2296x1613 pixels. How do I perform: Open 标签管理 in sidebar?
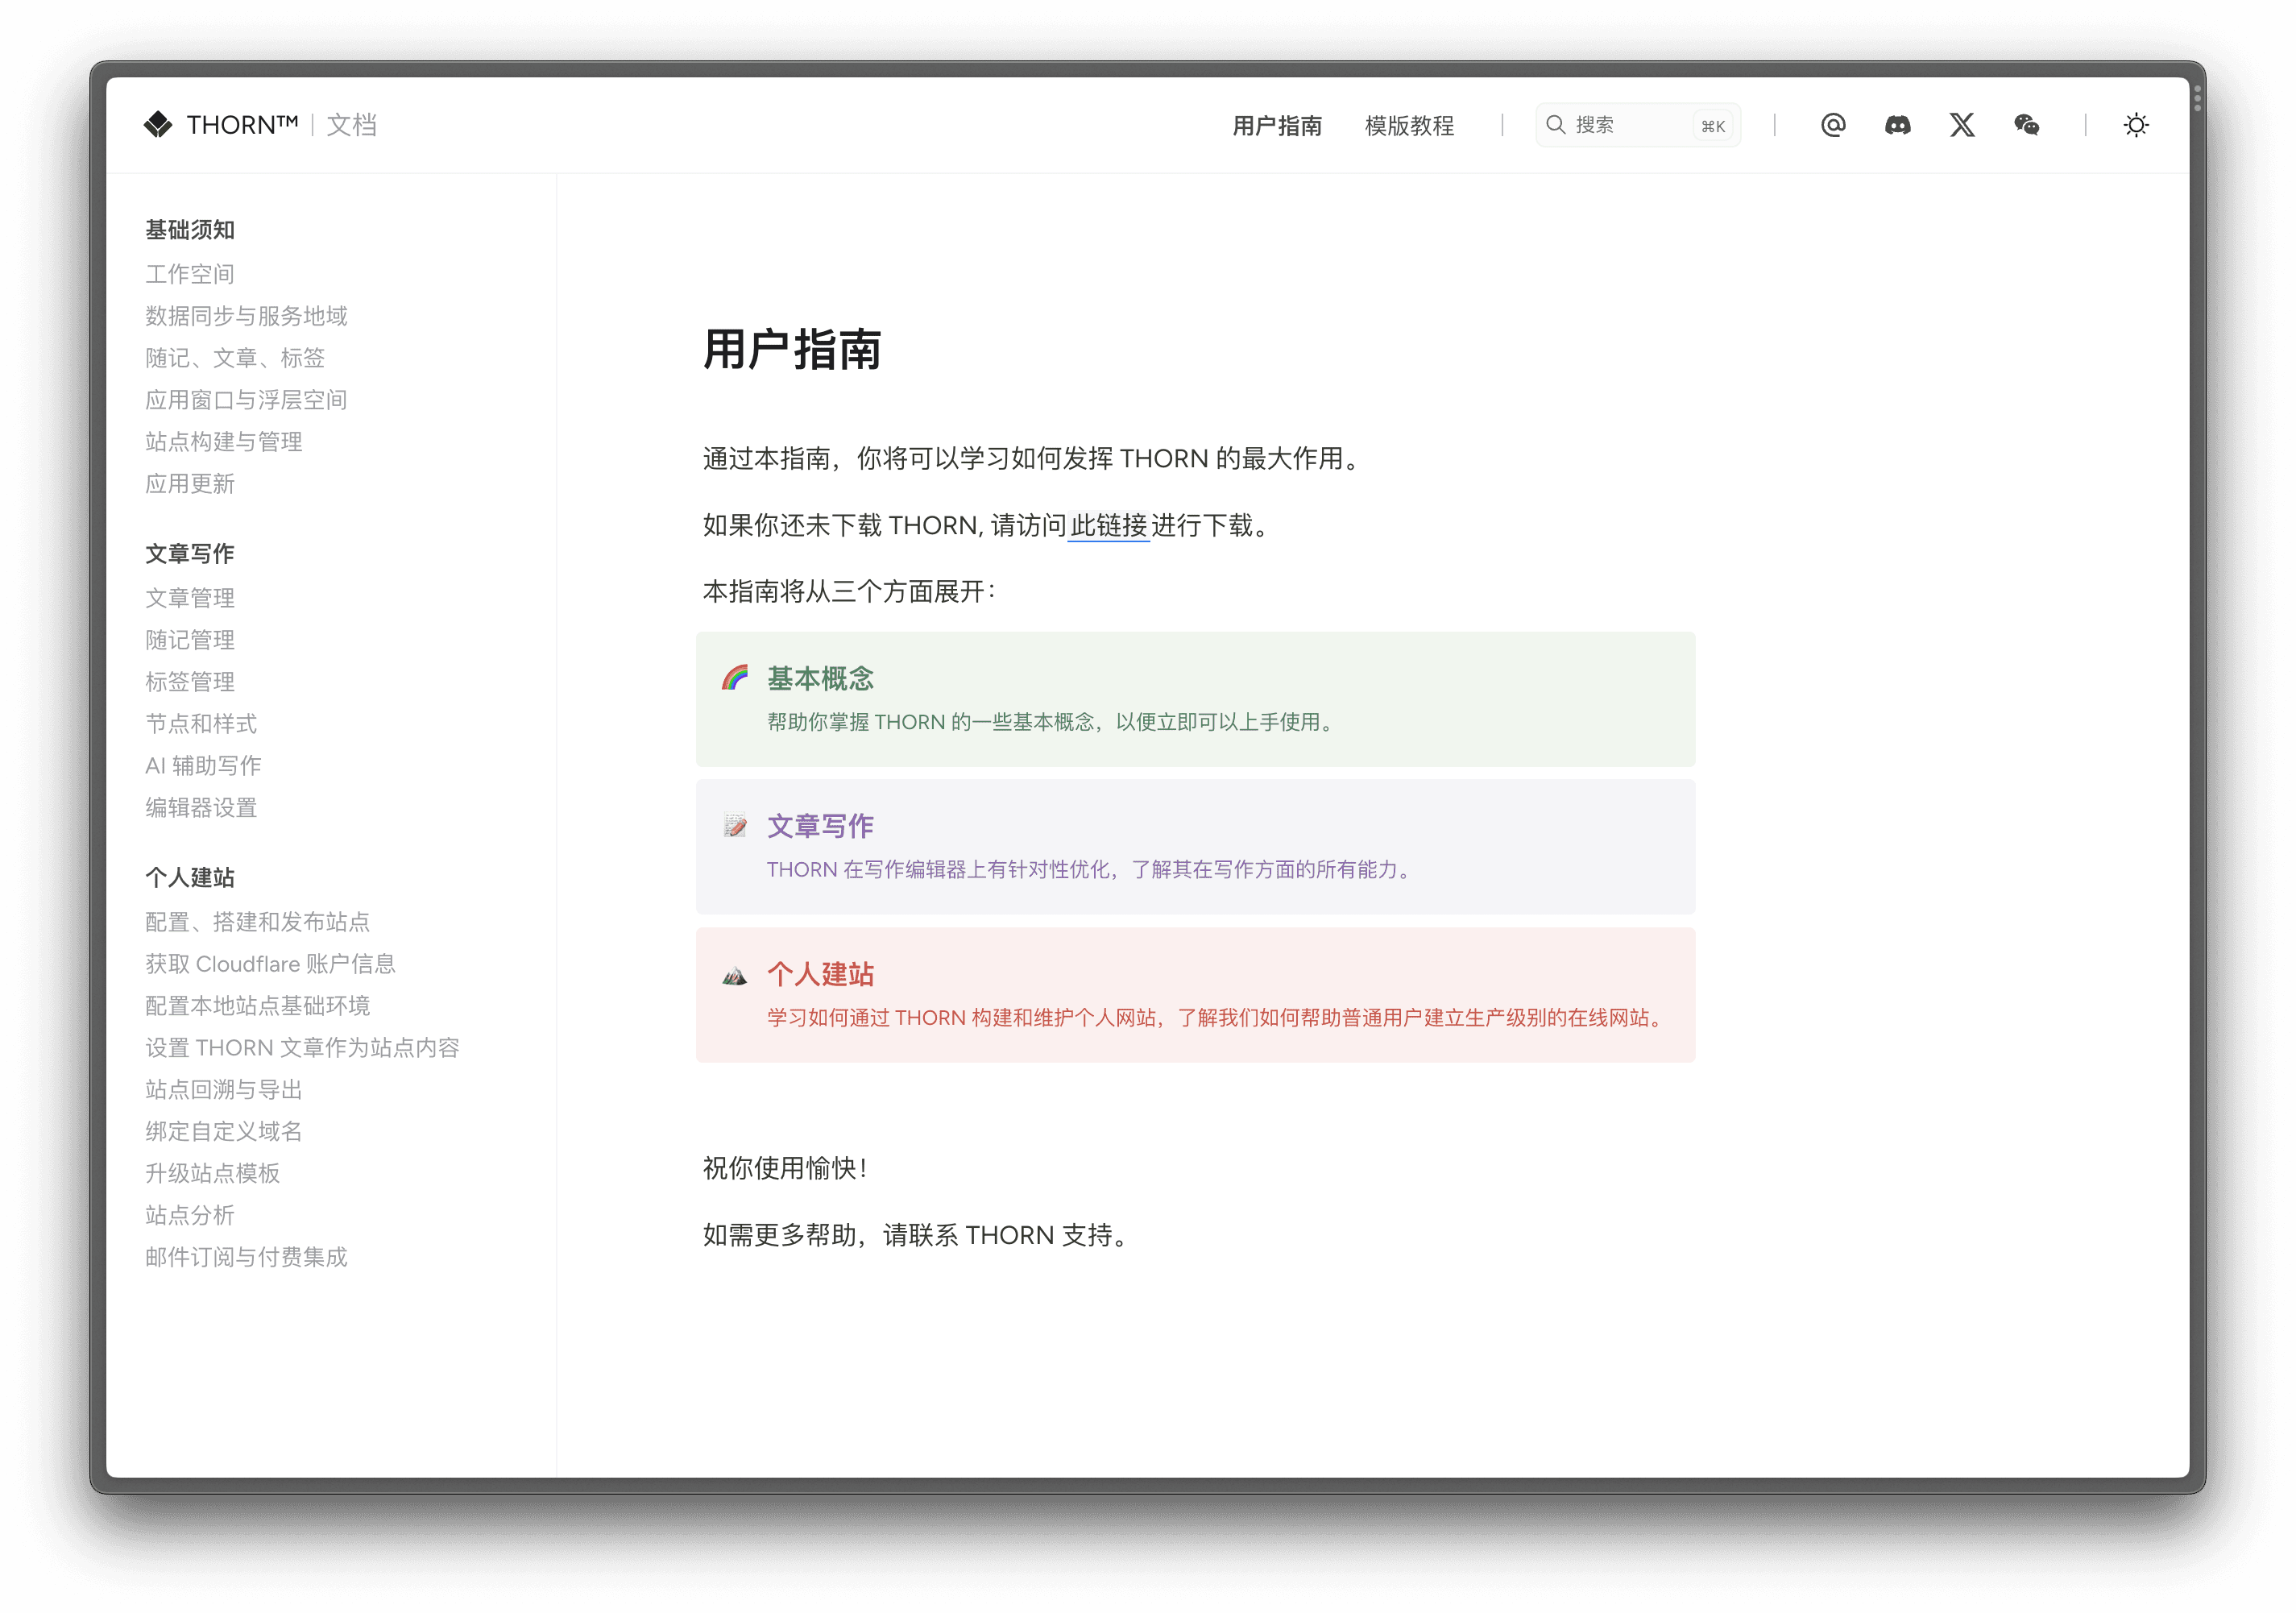pyautogui.click(x=190, y=682)
